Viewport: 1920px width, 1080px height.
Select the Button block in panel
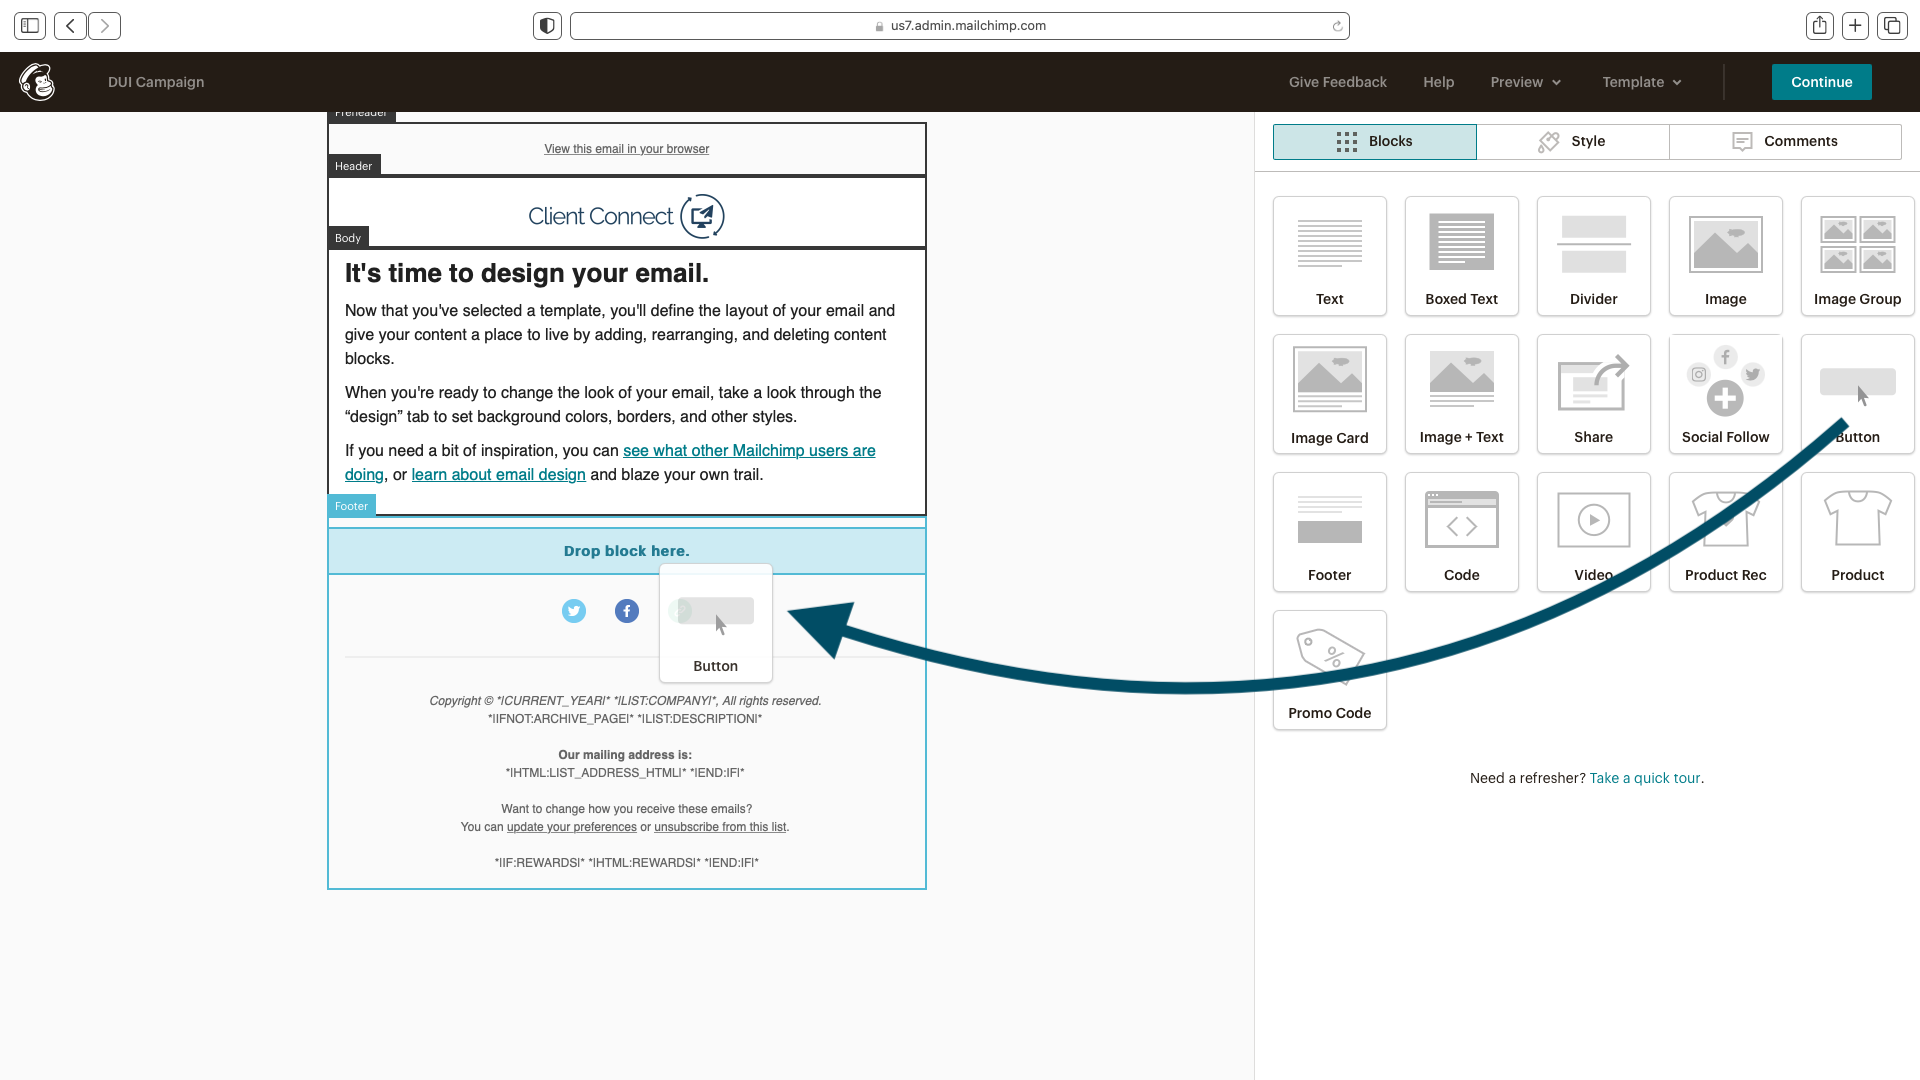pyautogui.click(x=1857, y=394)
